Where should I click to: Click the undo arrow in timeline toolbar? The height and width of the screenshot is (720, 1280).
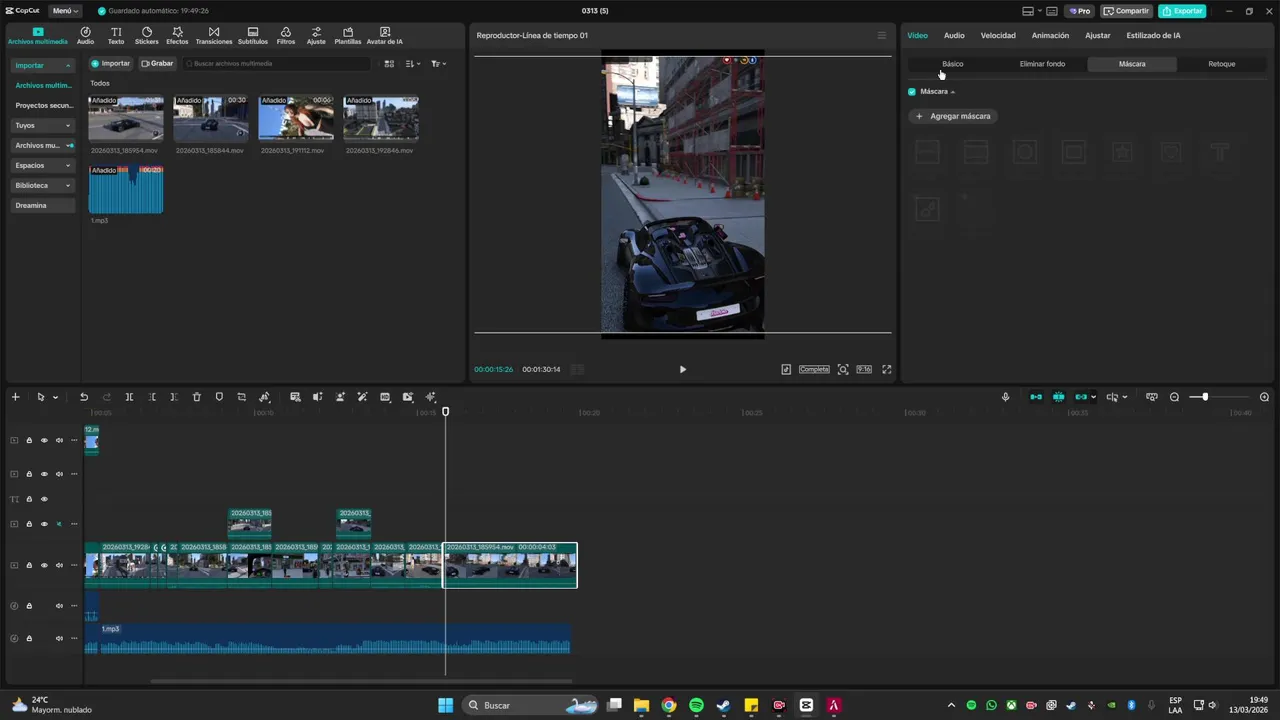tap(84, 397)
